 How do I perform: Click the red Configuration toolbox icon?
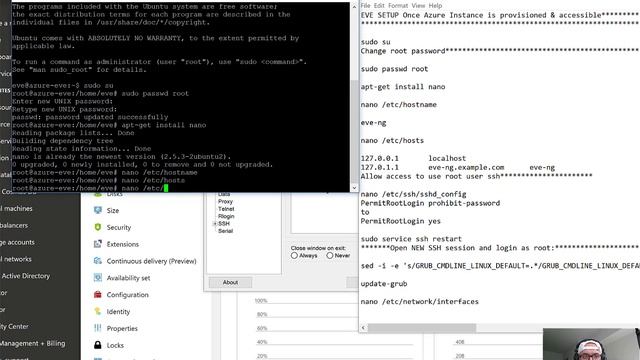tap(98, 294)
